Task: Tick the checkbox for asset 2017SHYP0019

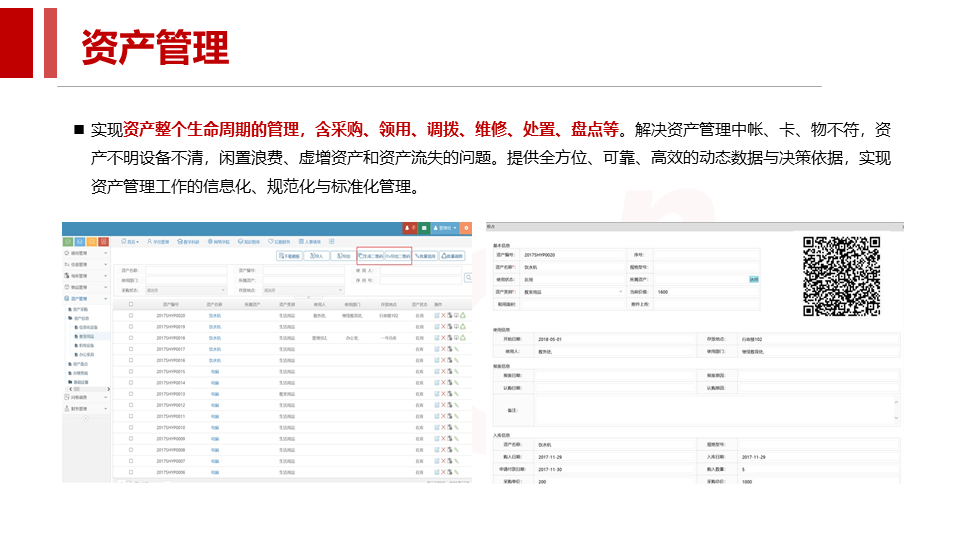Action: click(131, 327)
